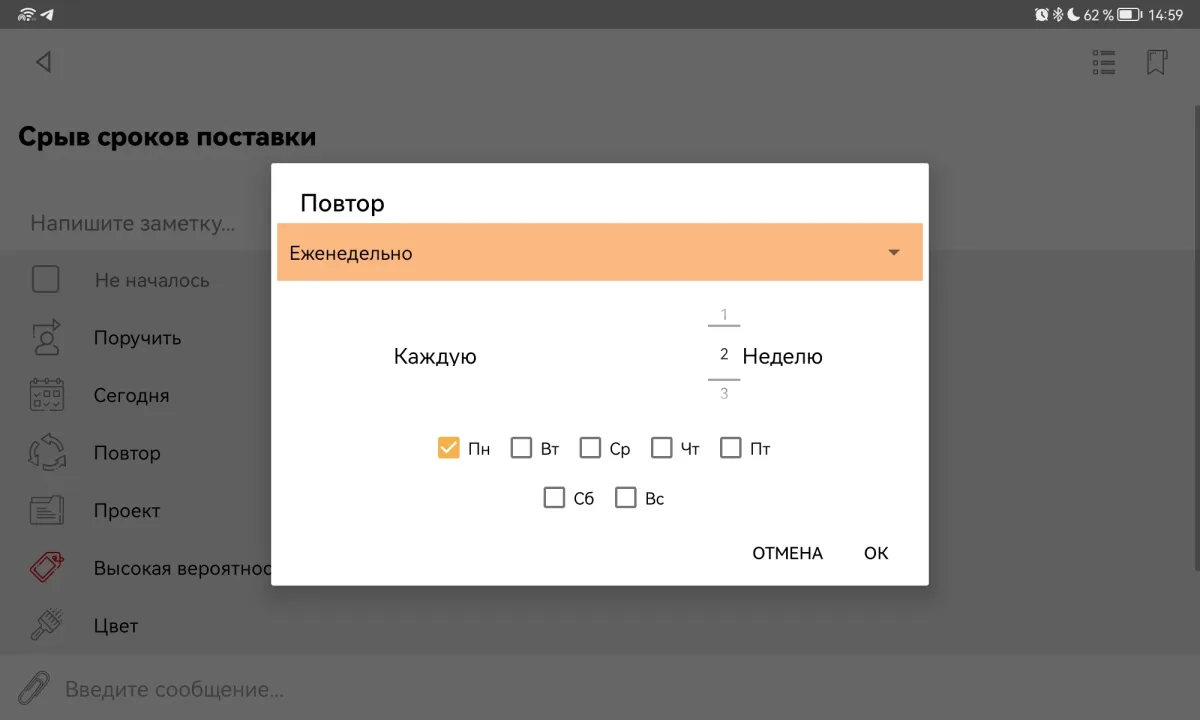This screenshot has width=1200, height=720.
Task: Open the Еженедельно frequency dropdown
Action: 599,253
